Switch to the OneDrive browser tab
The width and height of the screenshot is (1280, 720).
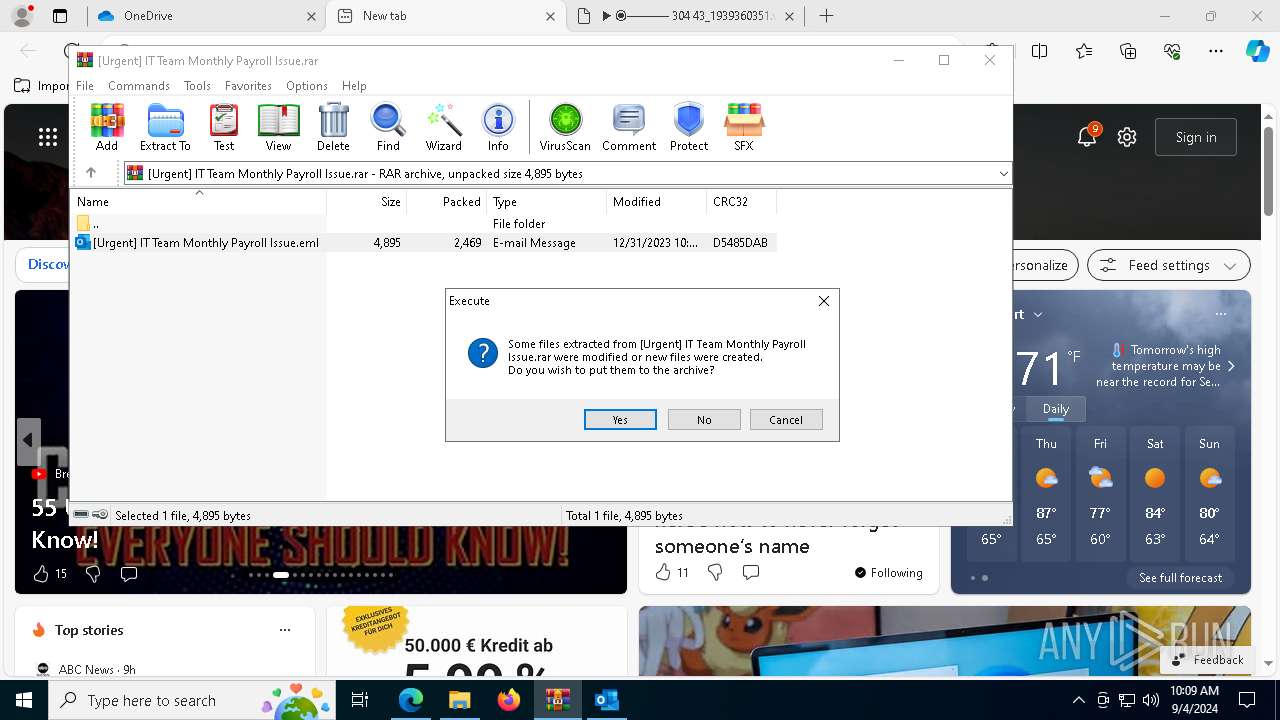click(205, 16)
